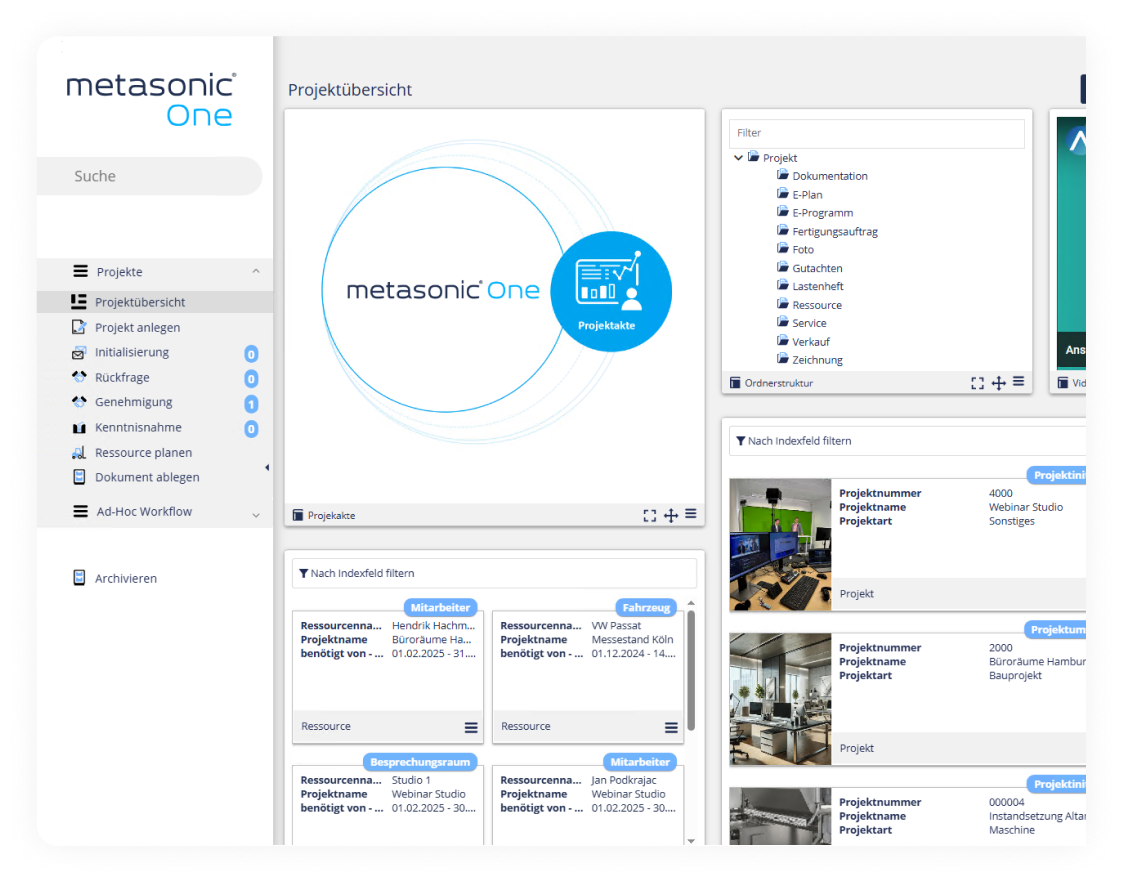
Task: Click the Mitarbeiter tag on Hendrik card
Action: tap(440, 607)
